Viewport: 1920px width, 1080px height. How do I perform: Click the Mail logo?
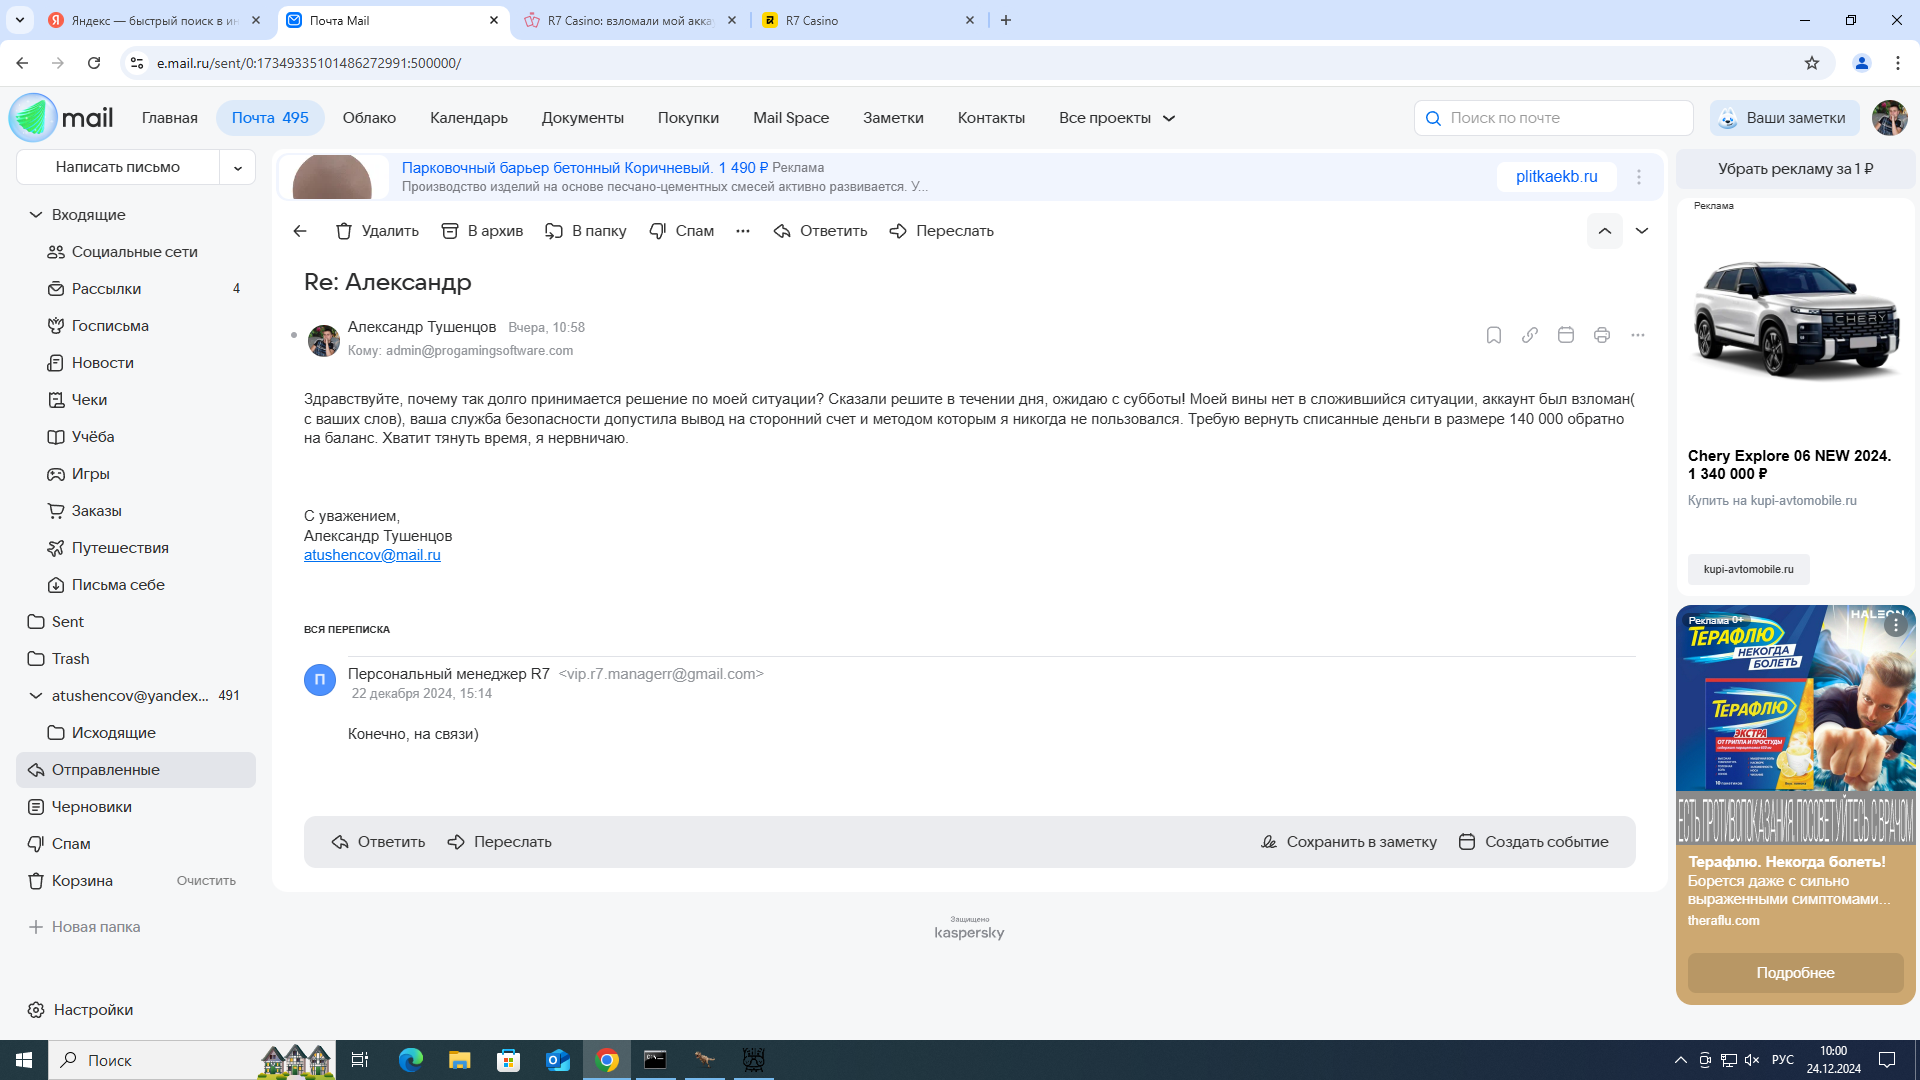(62, 118)
